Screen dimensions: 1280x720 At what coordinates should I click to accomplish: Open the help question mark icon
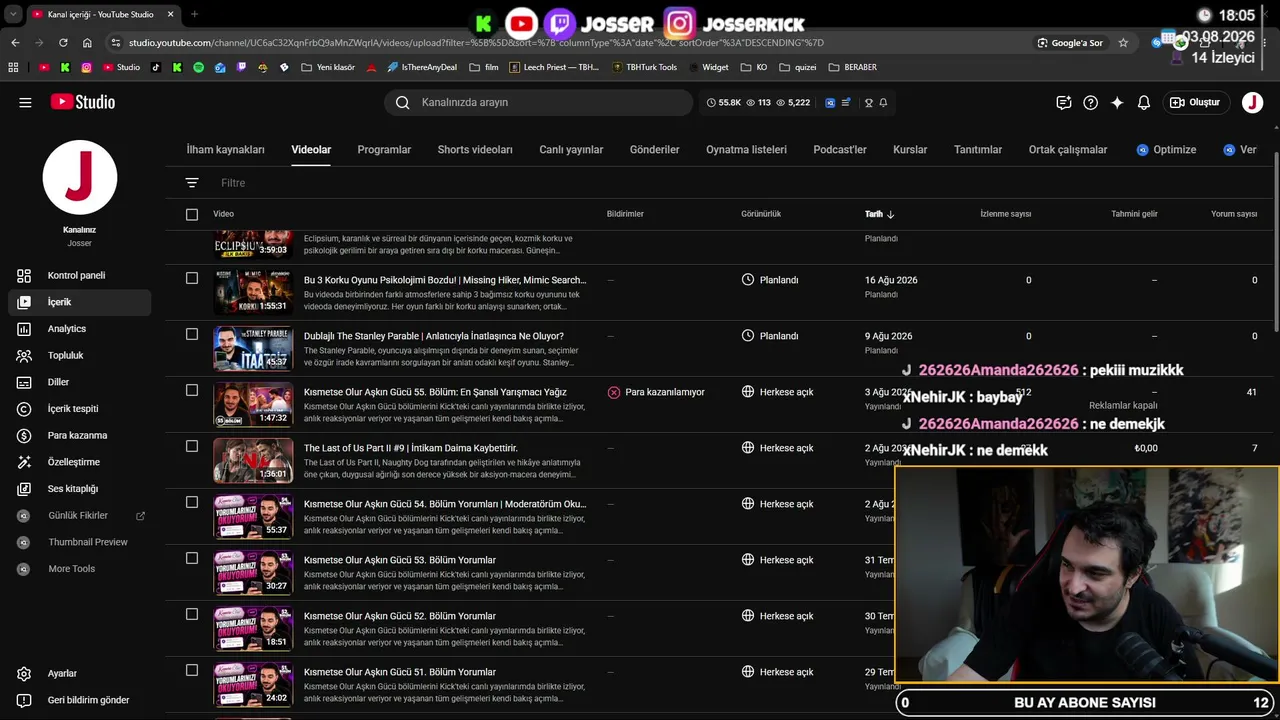click(1091, 102)
